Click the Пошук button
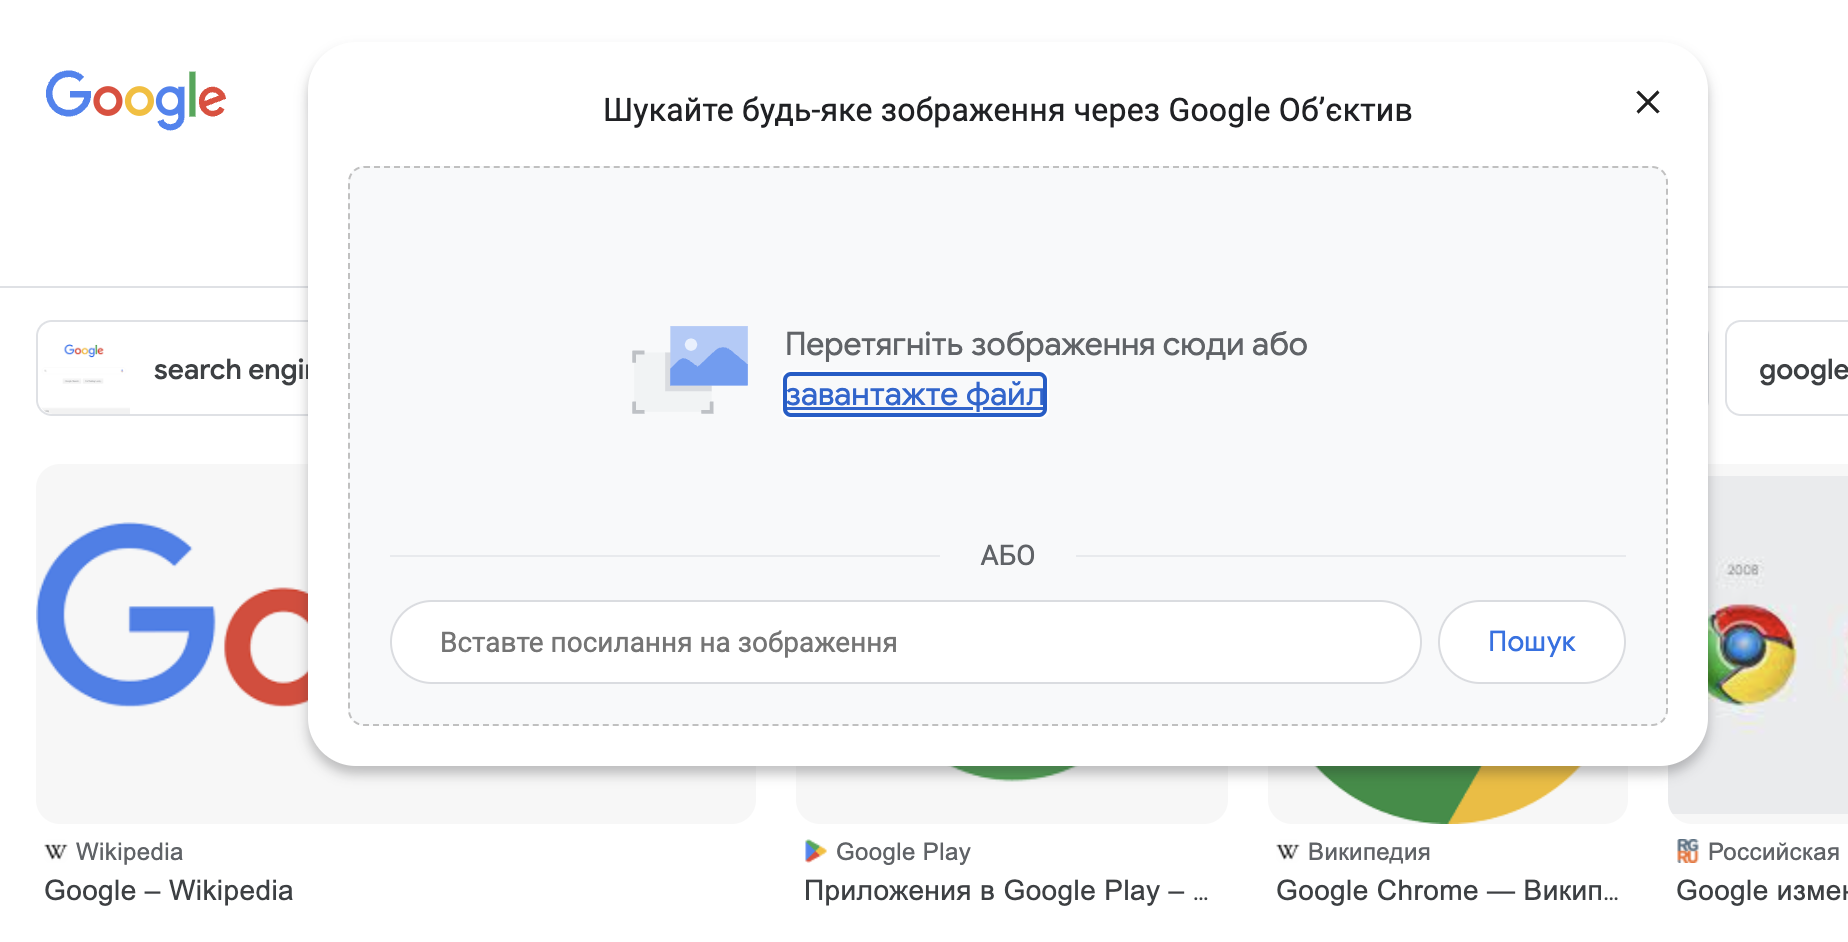This screenshot has width=1848, height=942. click(1531, 642)
